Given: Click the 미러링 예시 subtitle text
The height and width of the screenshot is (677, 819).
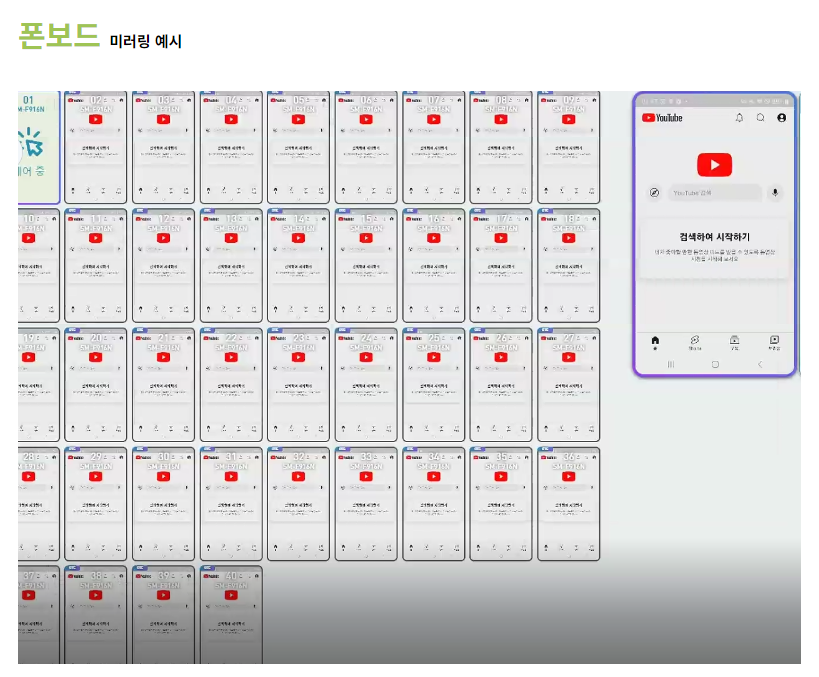Looking at the screenshot, I should coord(146,41).
